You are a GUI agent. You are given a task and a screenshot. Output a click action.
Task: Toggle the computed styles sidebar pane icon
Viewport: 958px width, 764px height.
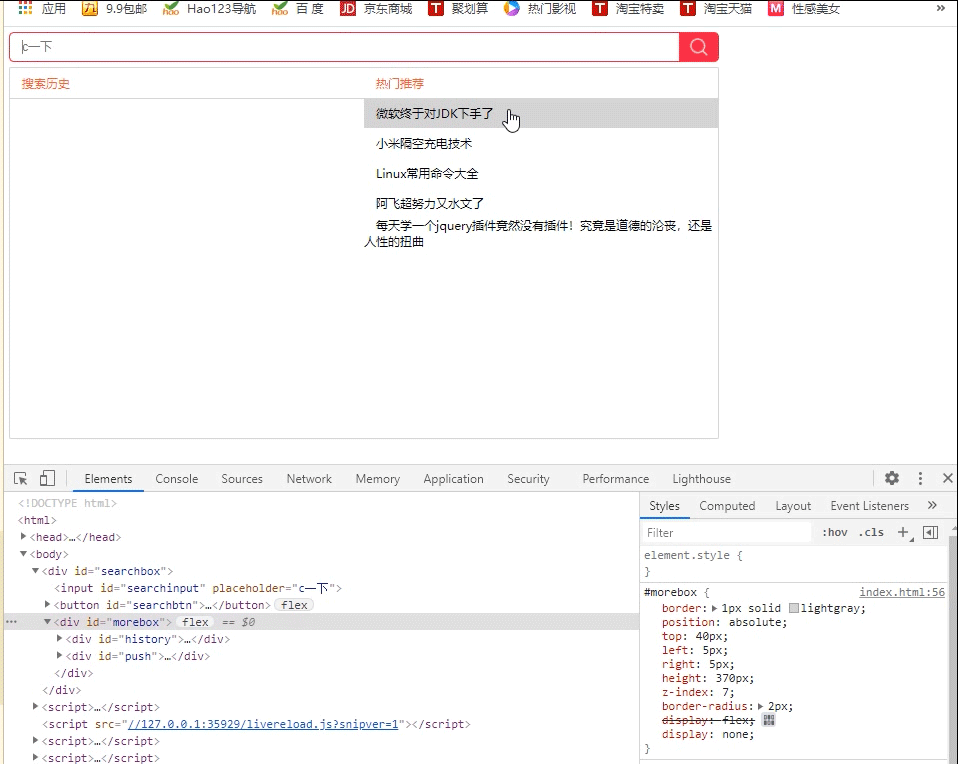coord(930,532)
